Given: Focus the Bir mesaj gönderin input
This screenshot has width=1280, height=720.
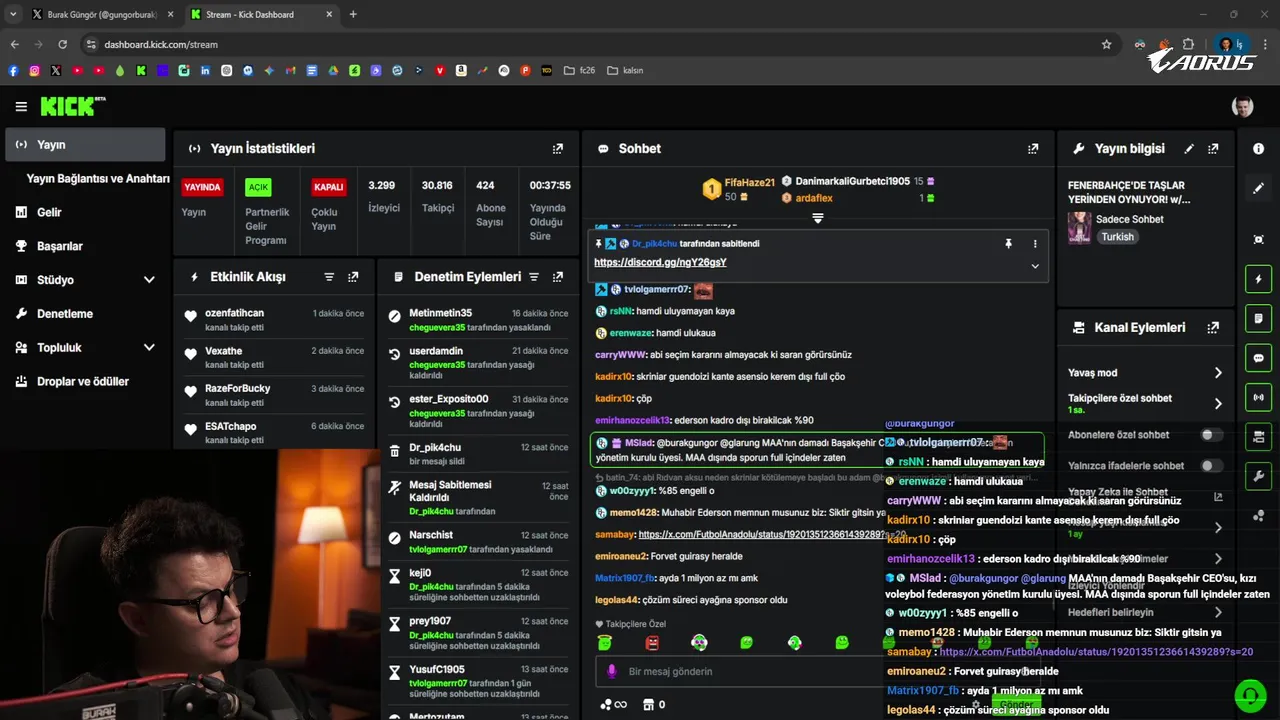Looking at the screenshot, I should 740,672.
